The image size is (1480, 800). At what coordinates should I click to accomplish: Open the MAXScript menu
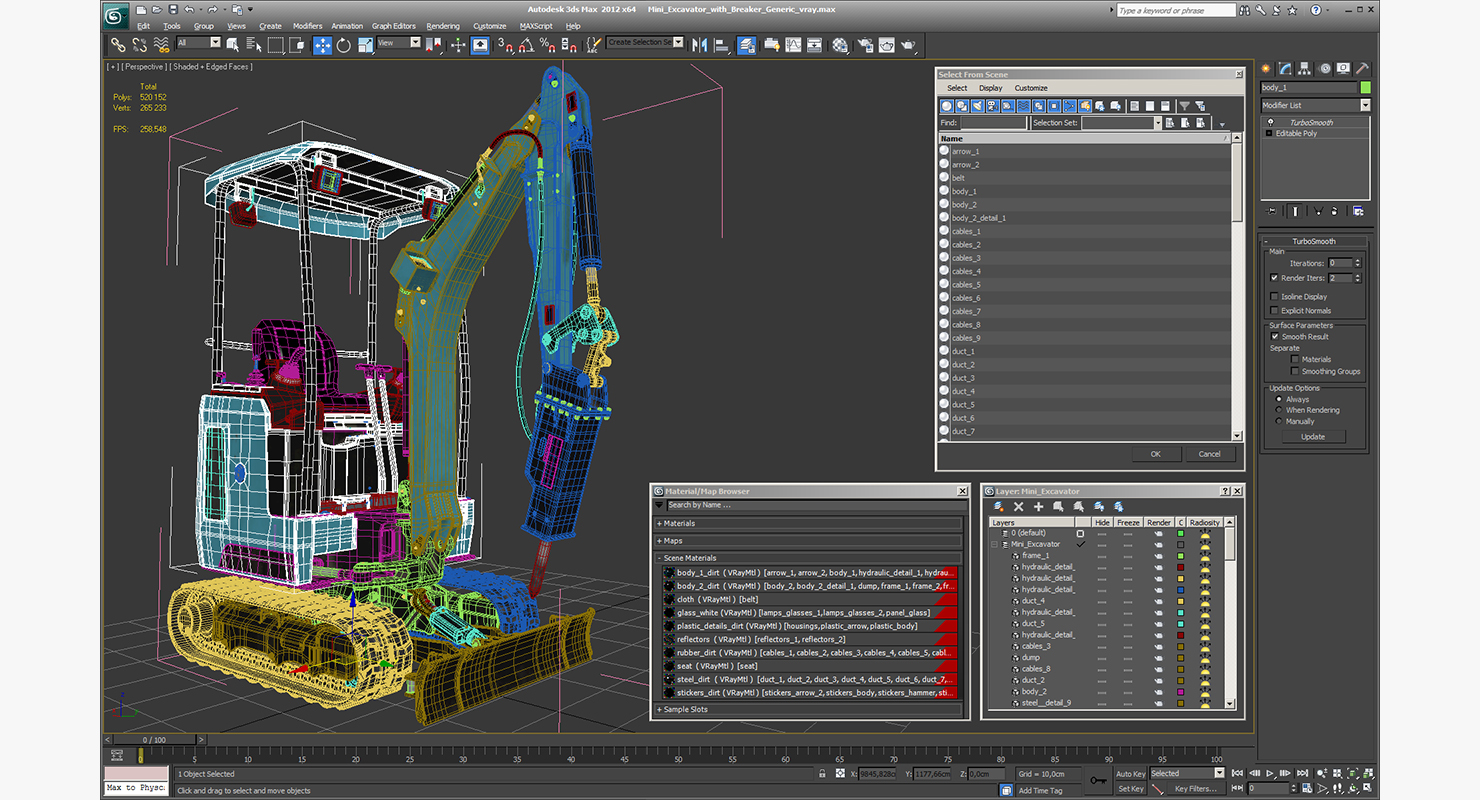[x=536, y=26]
